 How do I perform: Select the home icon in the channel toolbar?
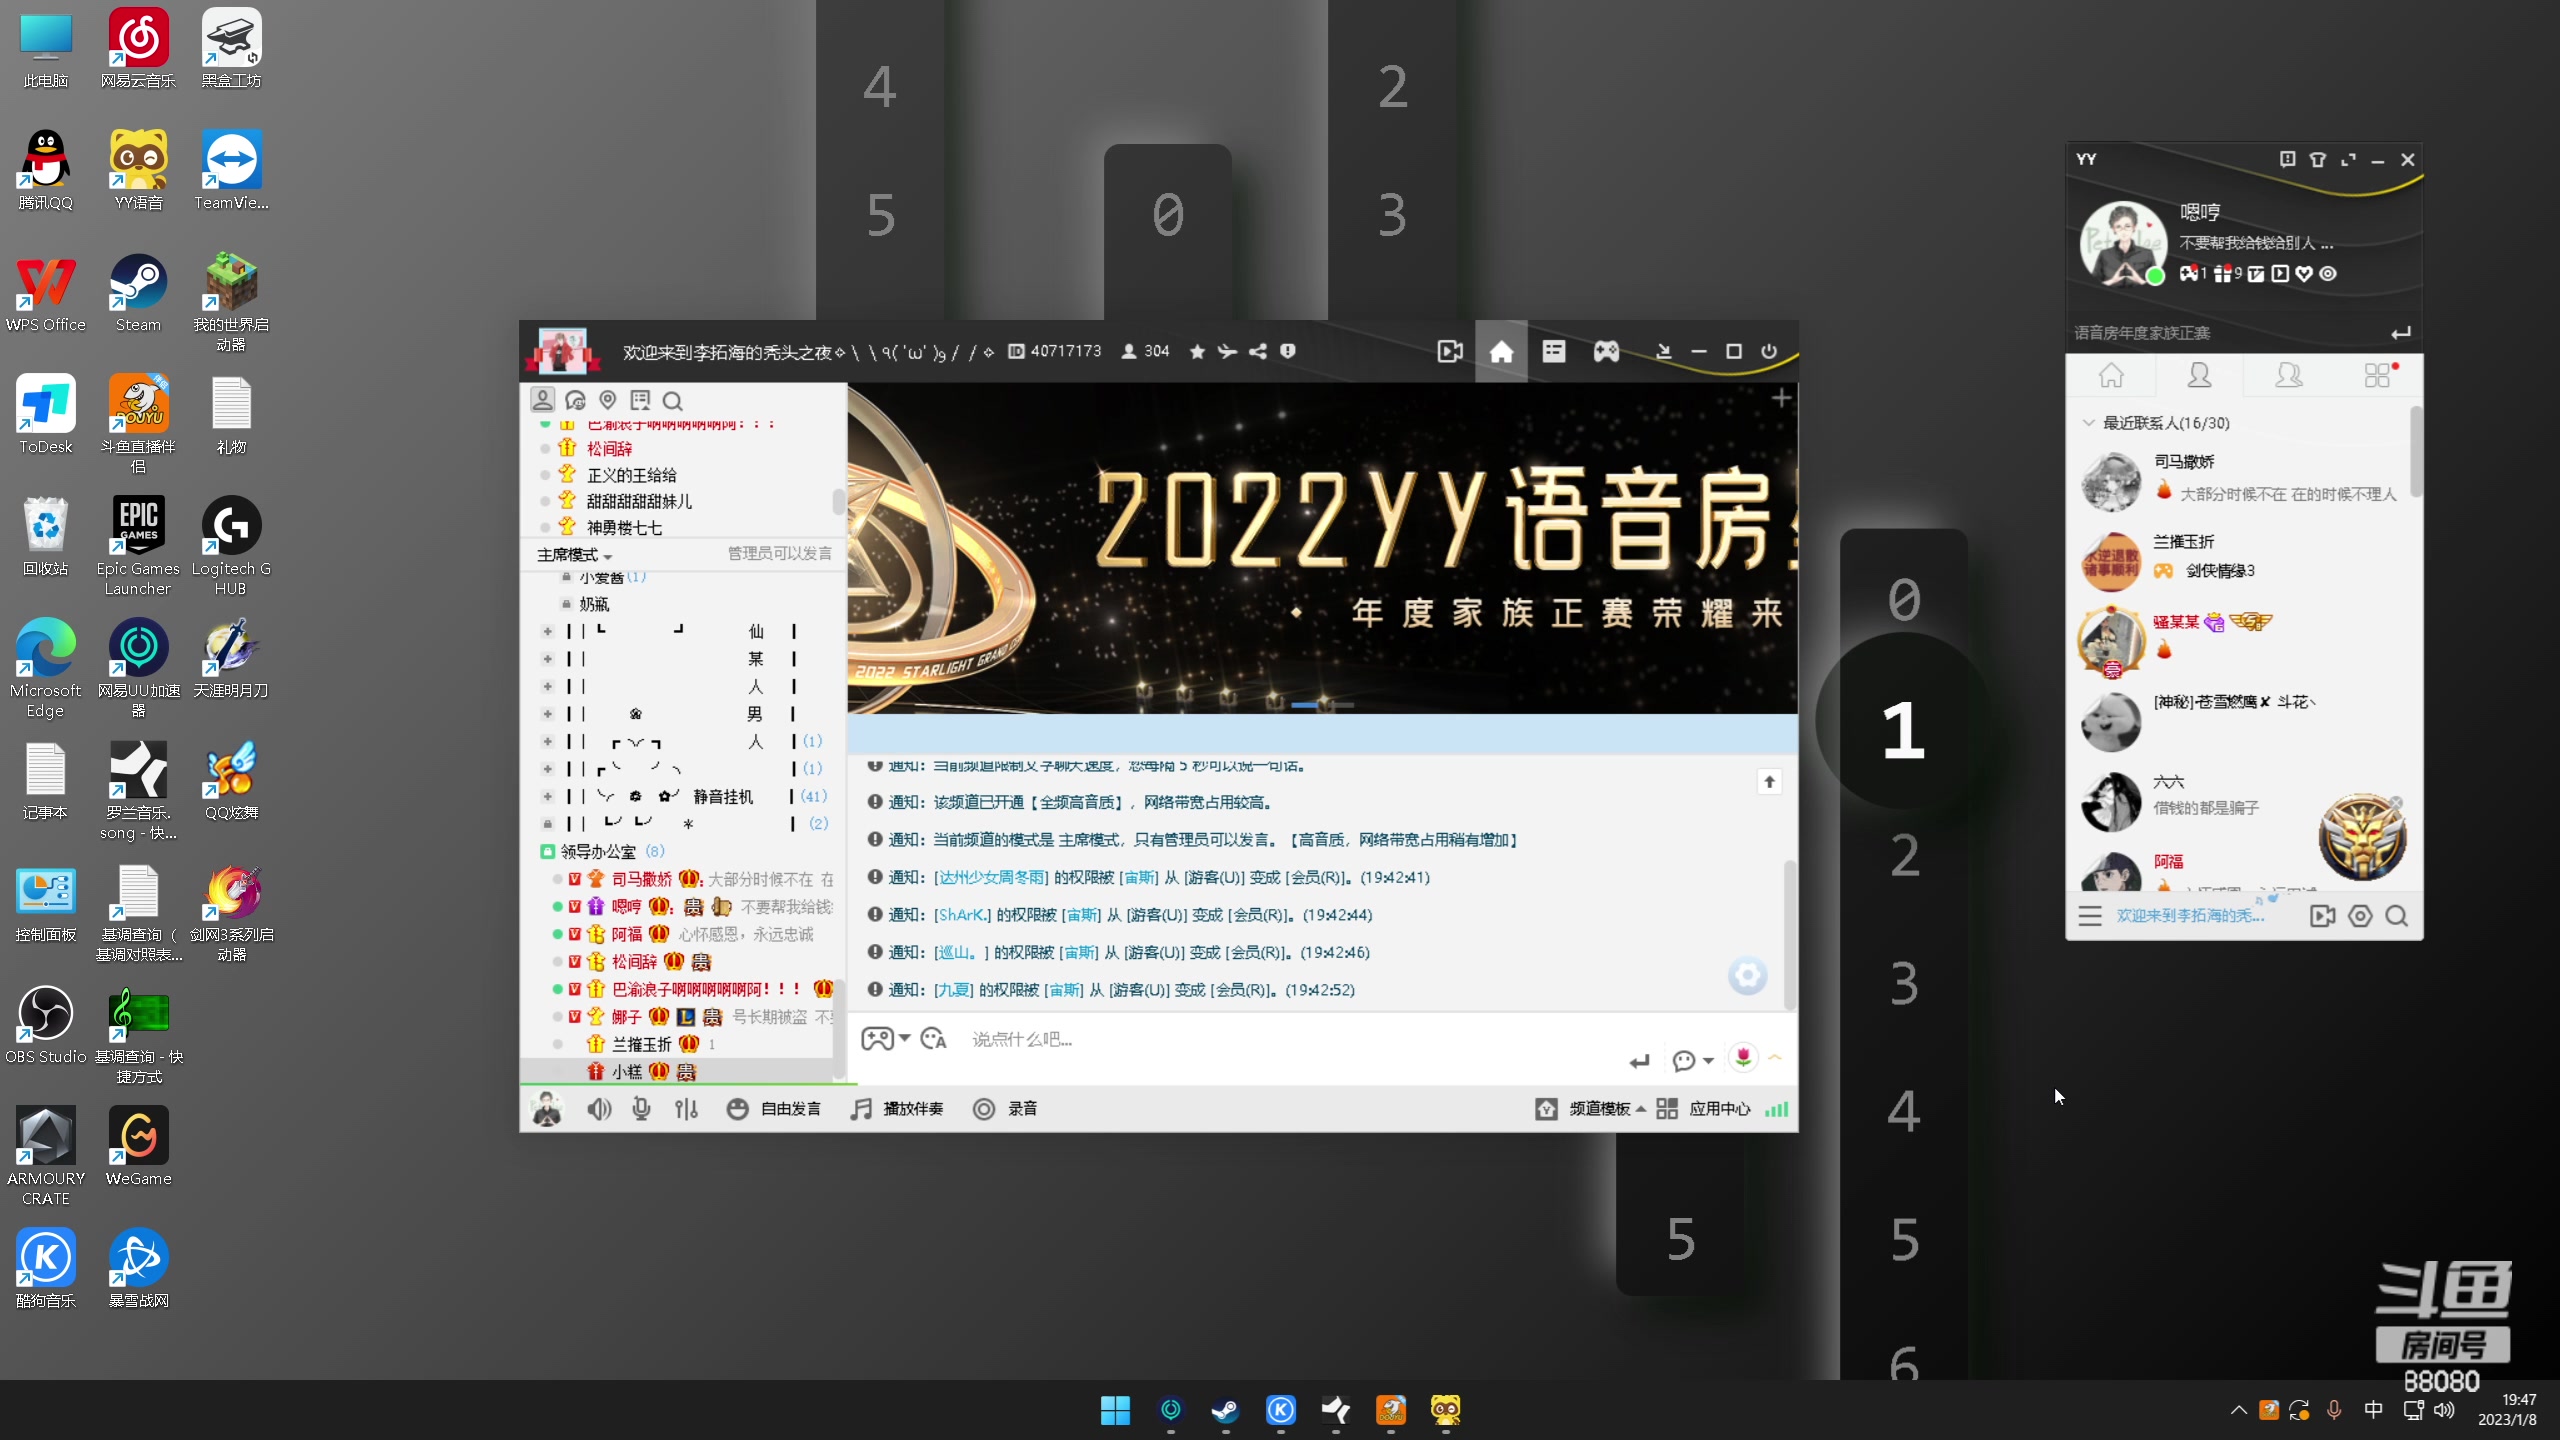pos(1502,351)
